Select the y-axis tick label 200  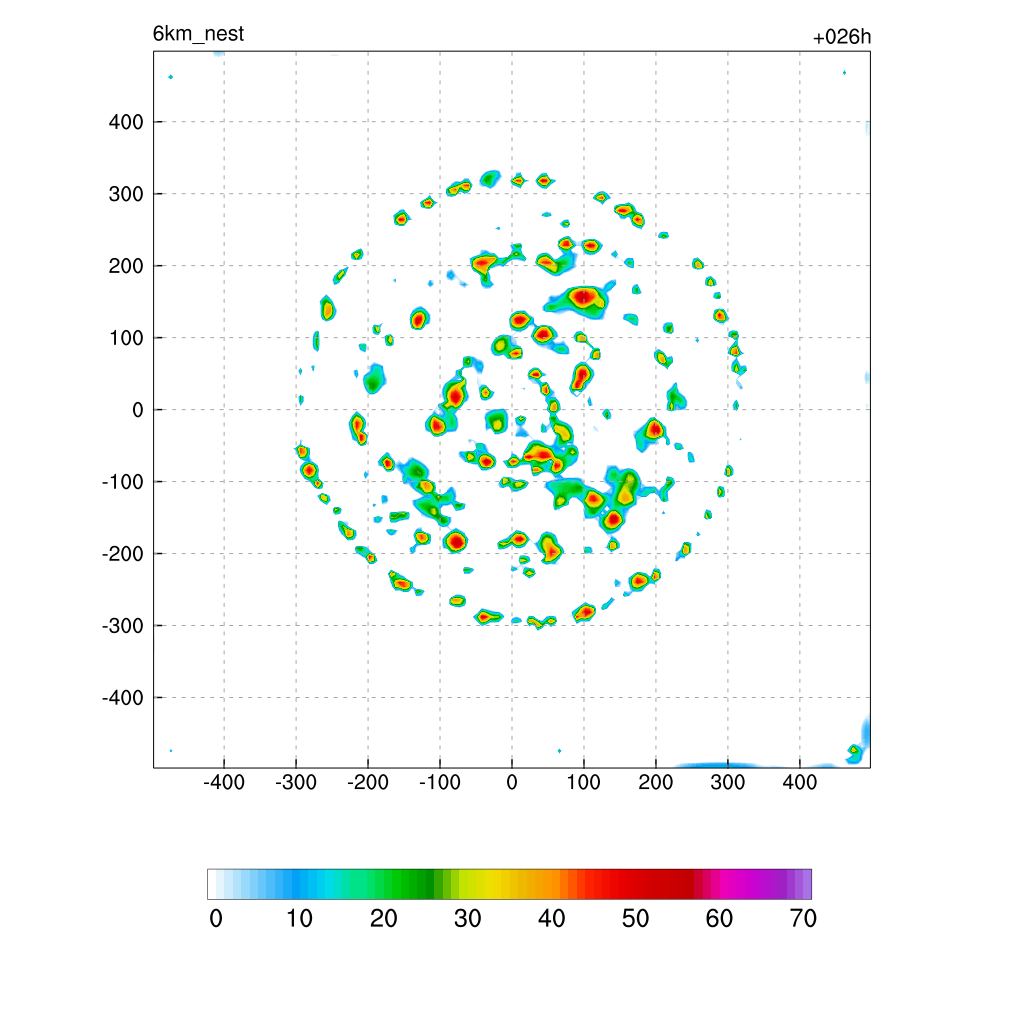tap(126, 266)
